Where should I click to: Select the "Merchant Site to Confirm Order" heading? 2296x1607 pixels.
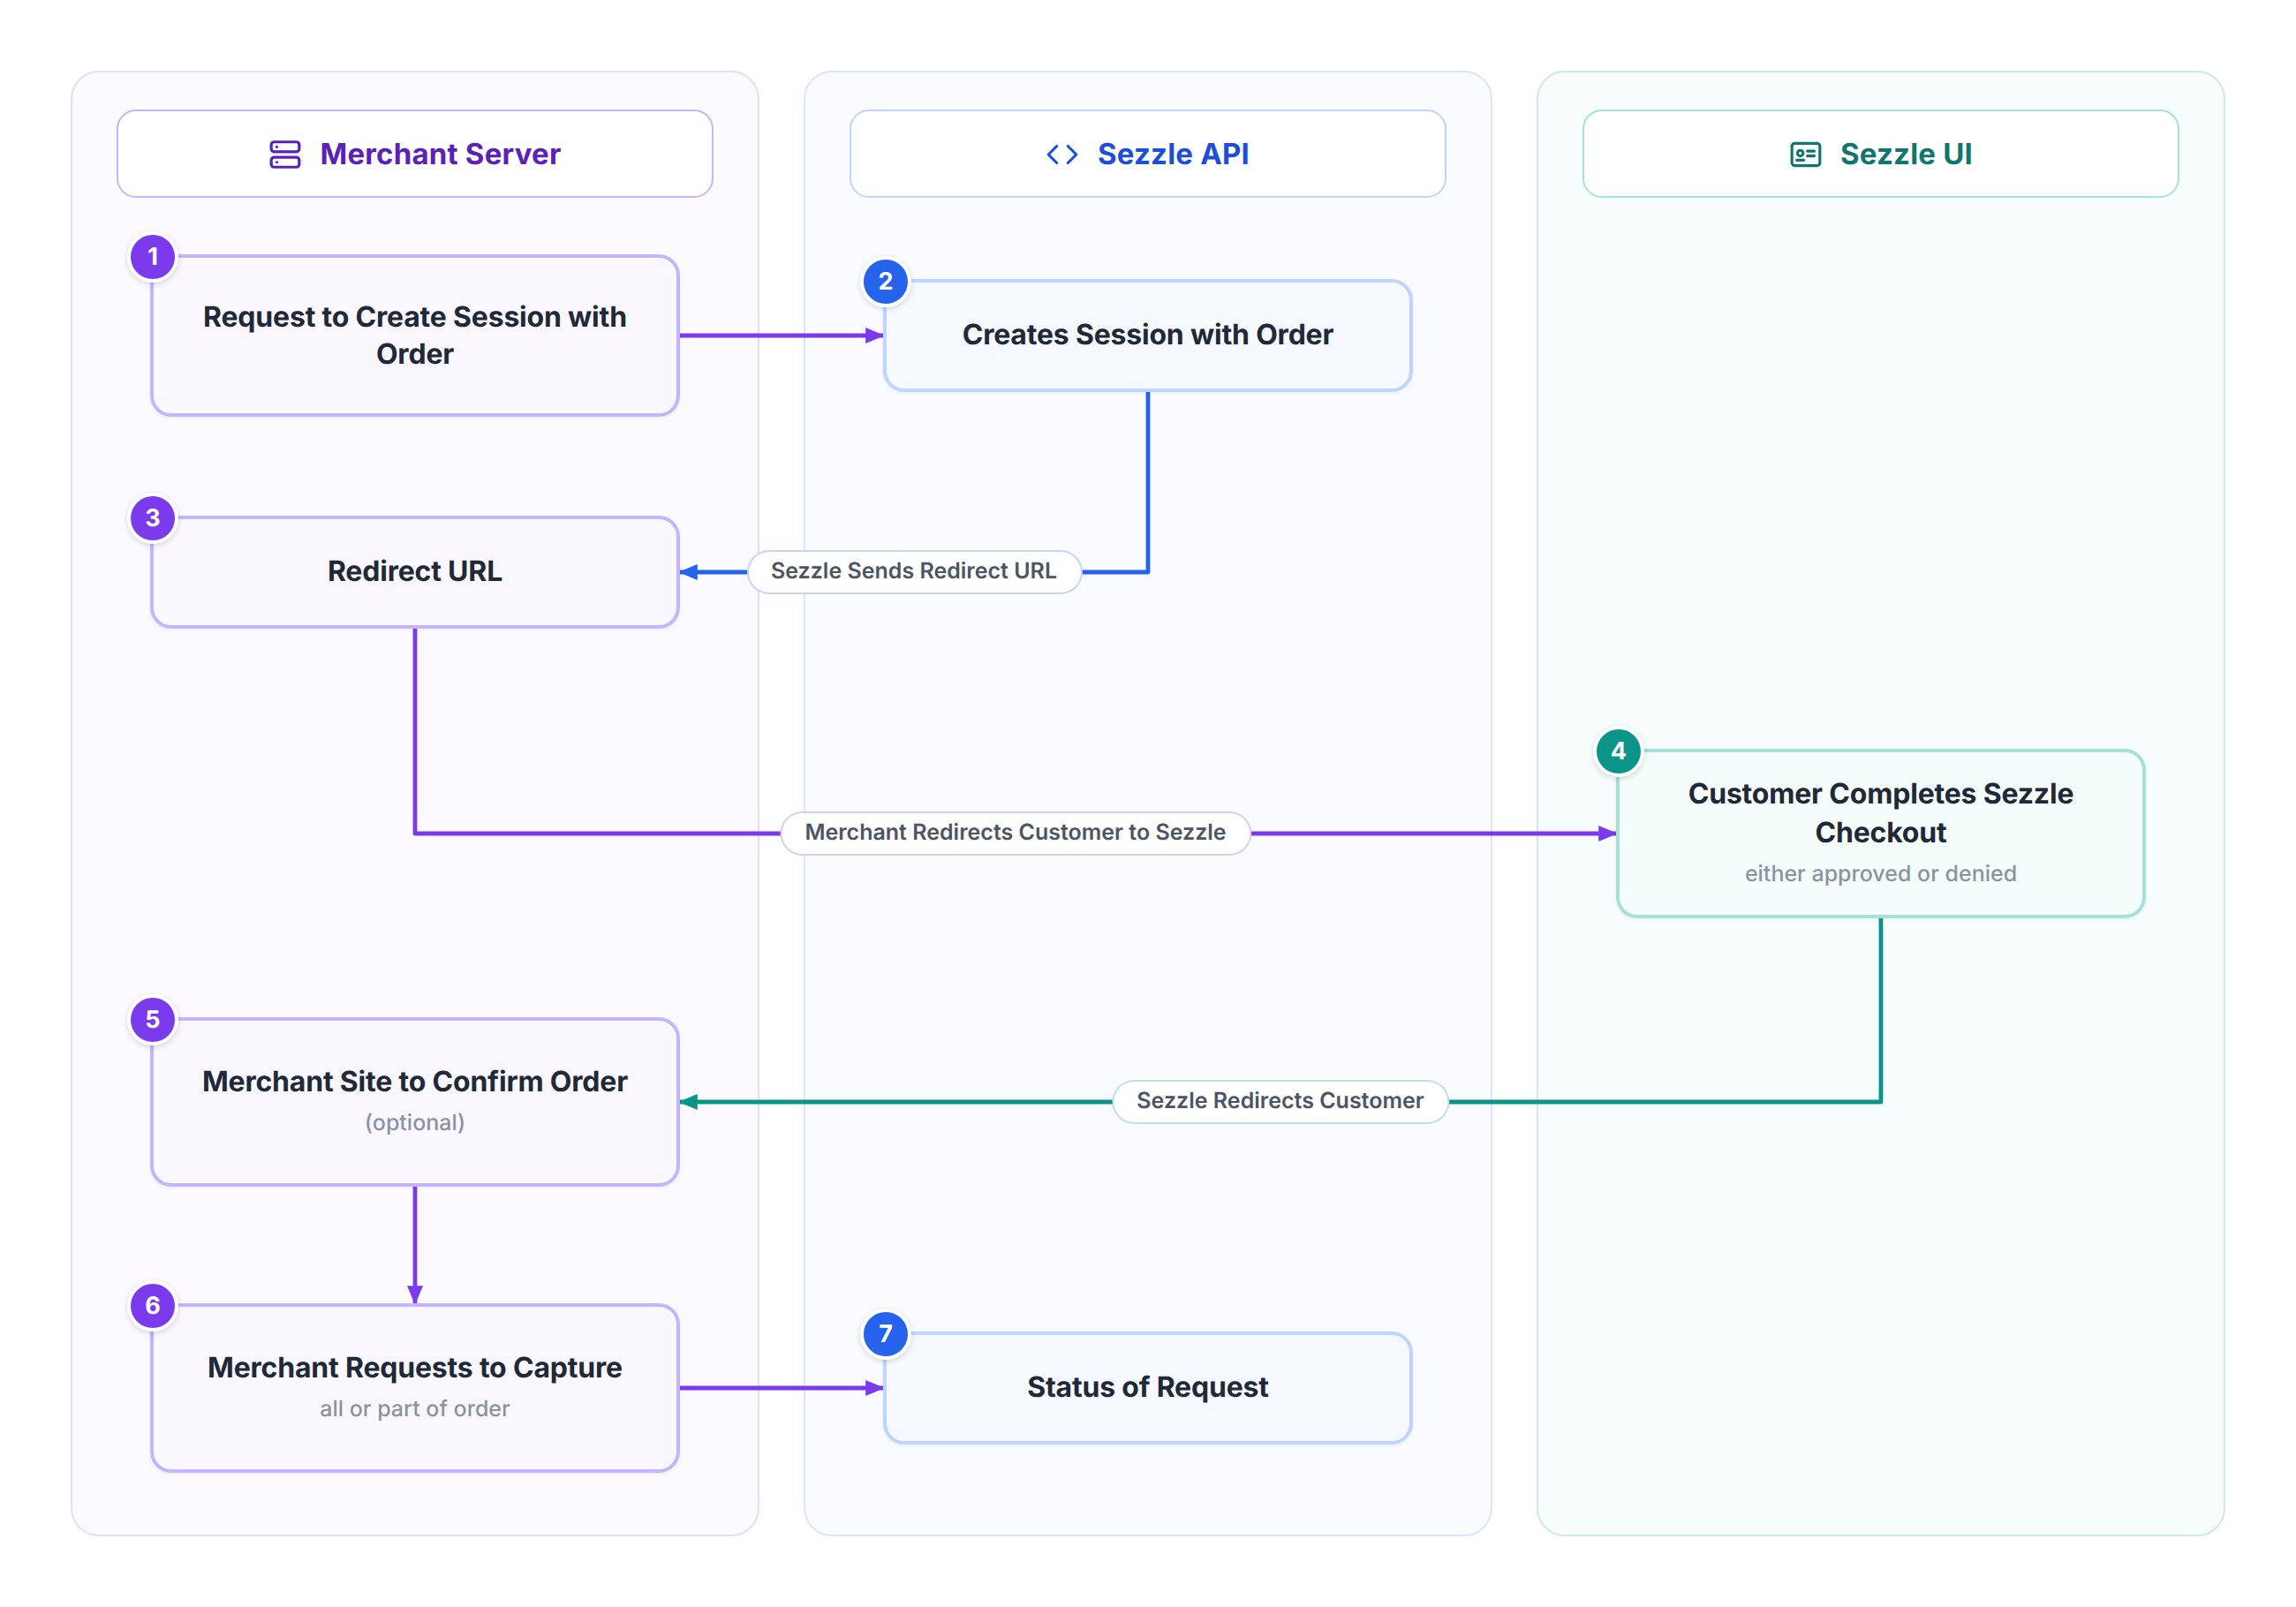click(x=415, y=1081)
